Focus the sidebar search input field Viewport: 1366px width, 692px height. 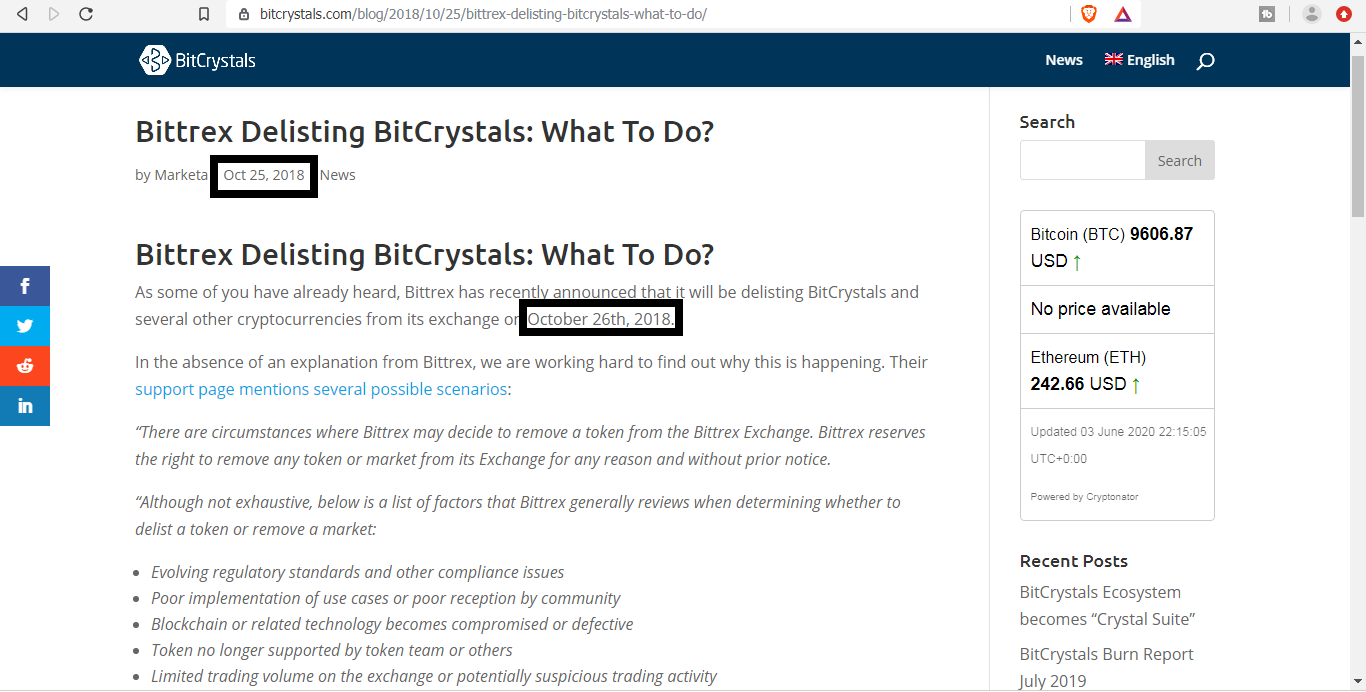pos(1082,160)
